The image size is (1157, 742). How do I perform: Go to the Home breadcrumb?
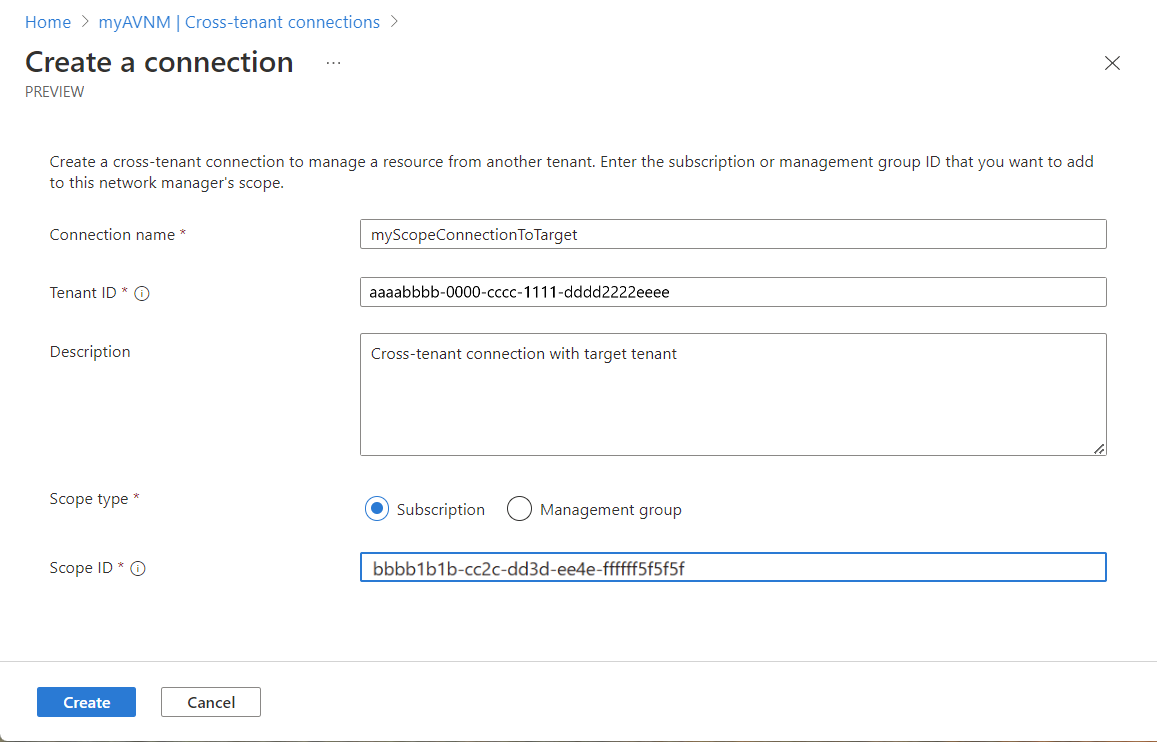(48, 22)
